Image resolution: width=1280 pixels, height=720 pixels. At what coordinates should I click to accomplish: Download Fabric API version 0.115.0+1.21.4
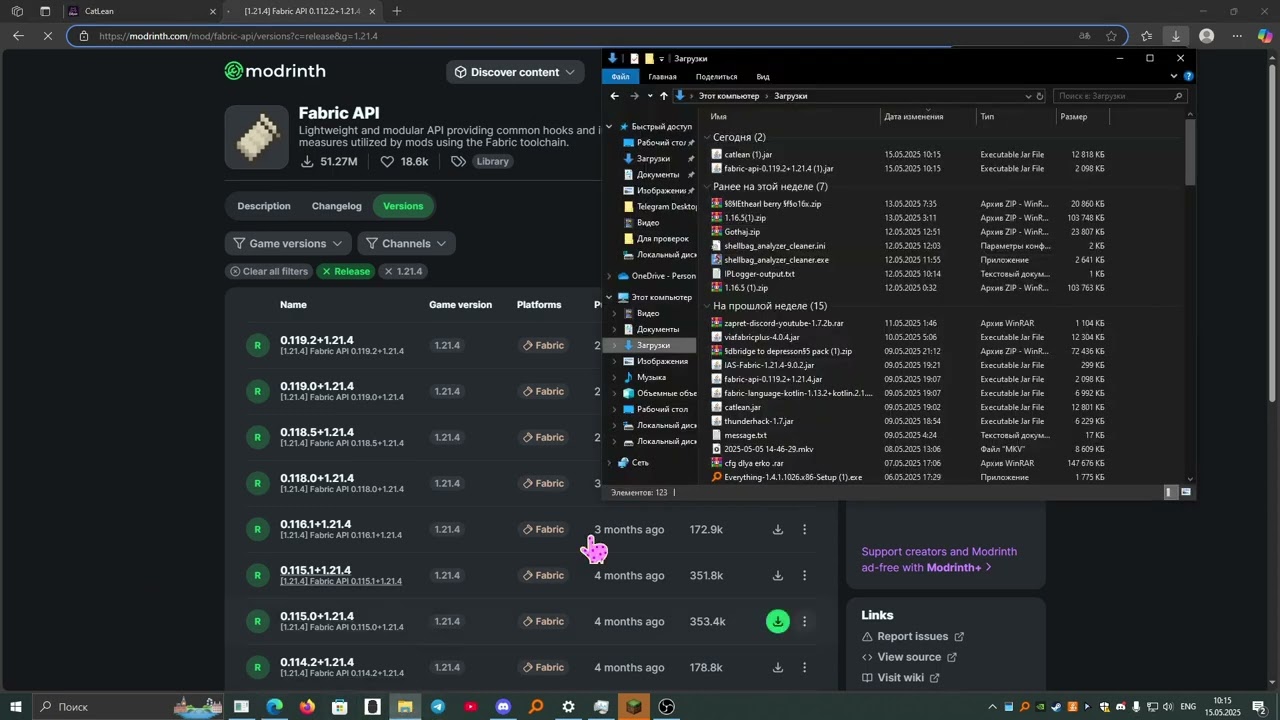coord(778,621)
